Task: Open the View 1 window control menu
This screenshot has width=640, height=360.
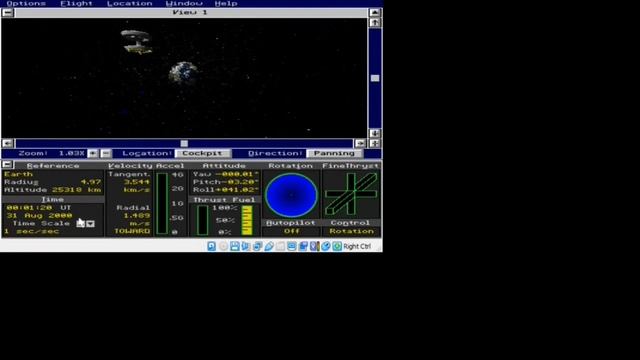Action: tap(7, 13)
